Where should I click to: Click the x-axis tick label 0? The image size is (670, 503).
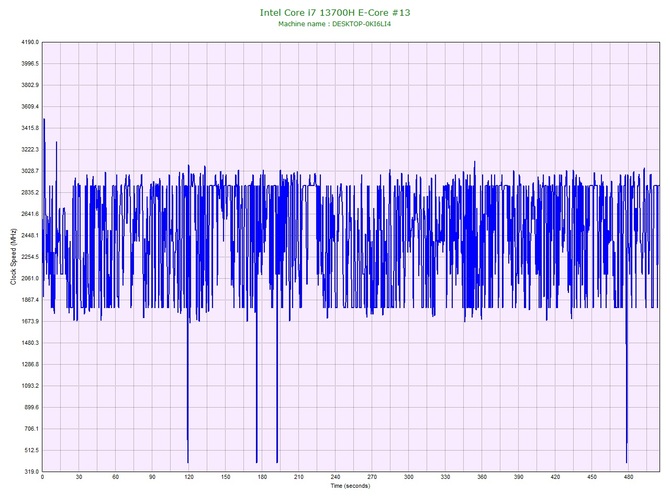tap(42, 477)
